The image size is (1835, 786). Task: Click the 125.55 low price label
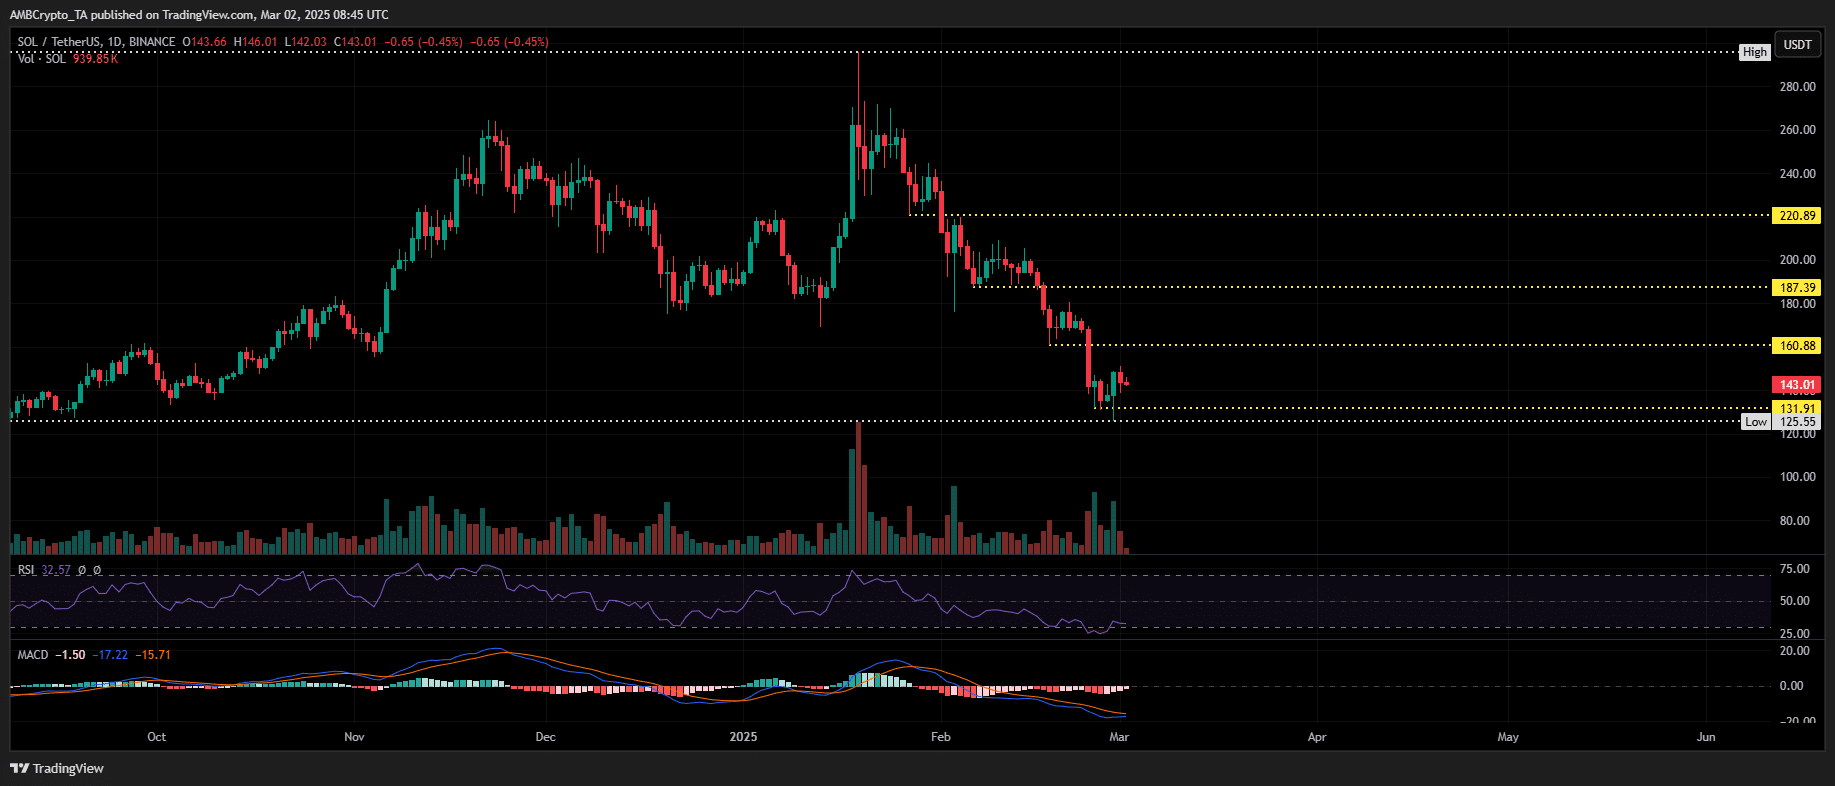[x=1797, y=422]
